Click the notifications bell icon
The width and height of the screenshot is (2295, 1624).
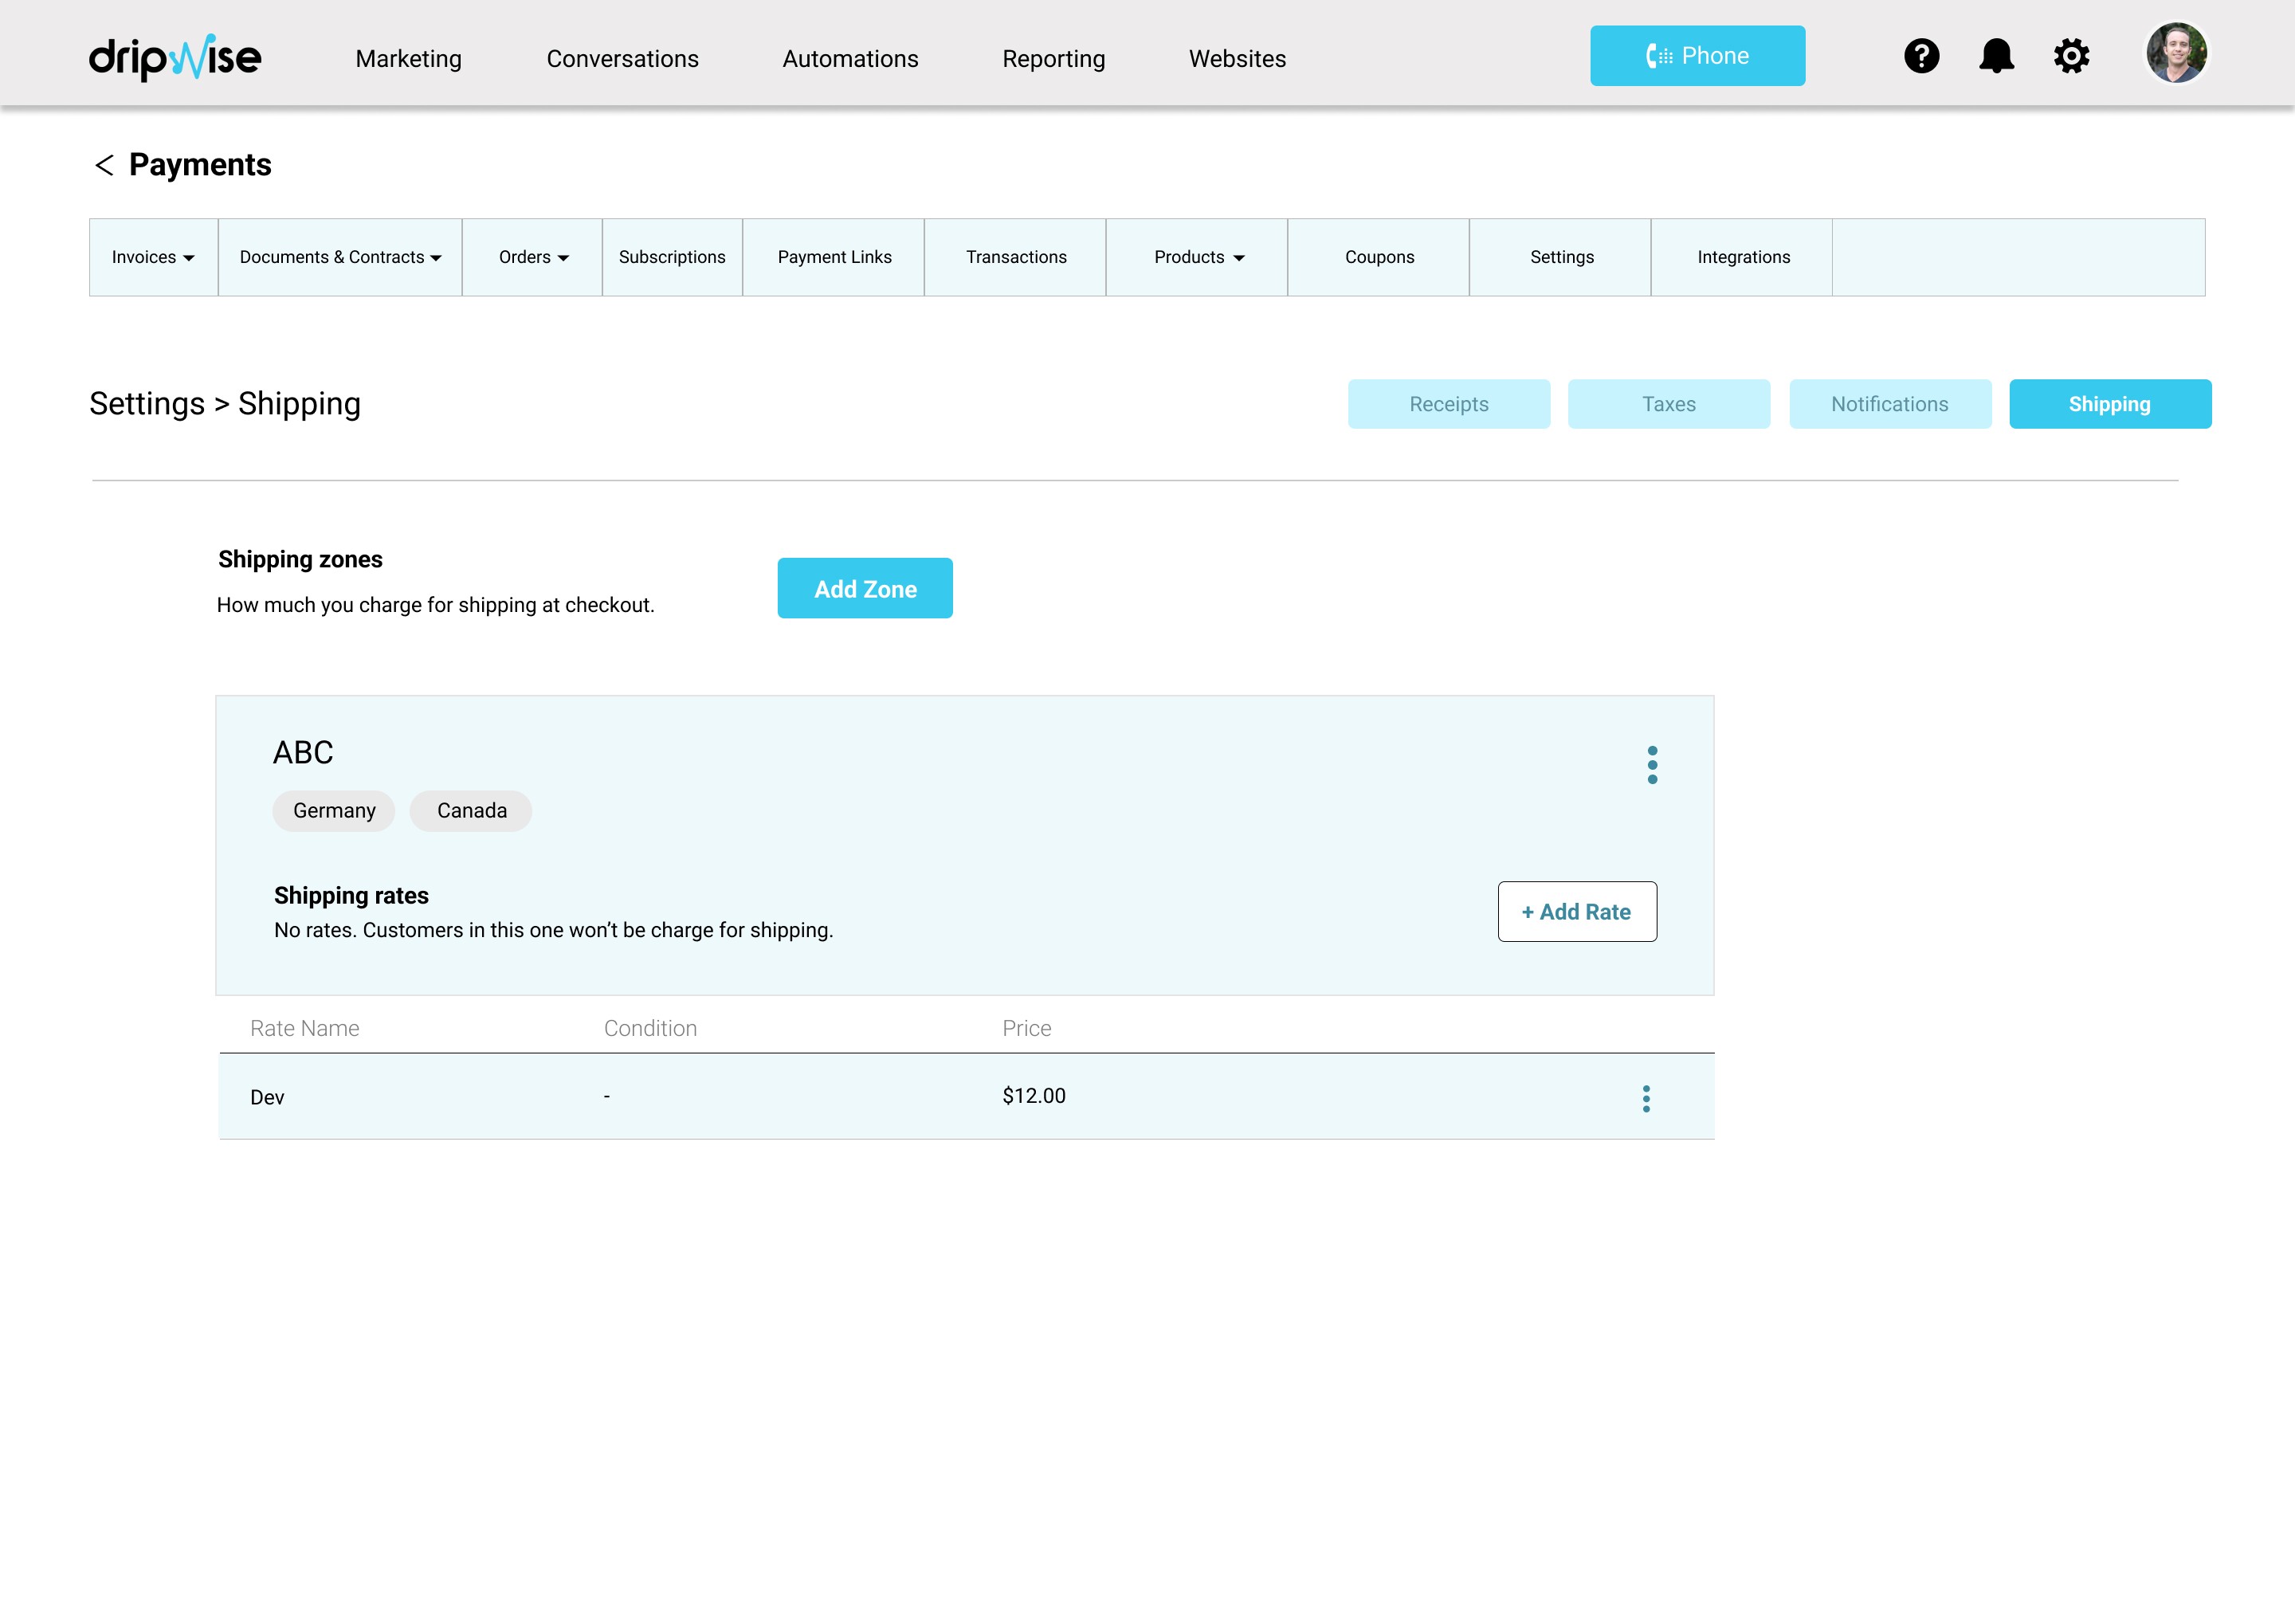[x=1996, y=56]
